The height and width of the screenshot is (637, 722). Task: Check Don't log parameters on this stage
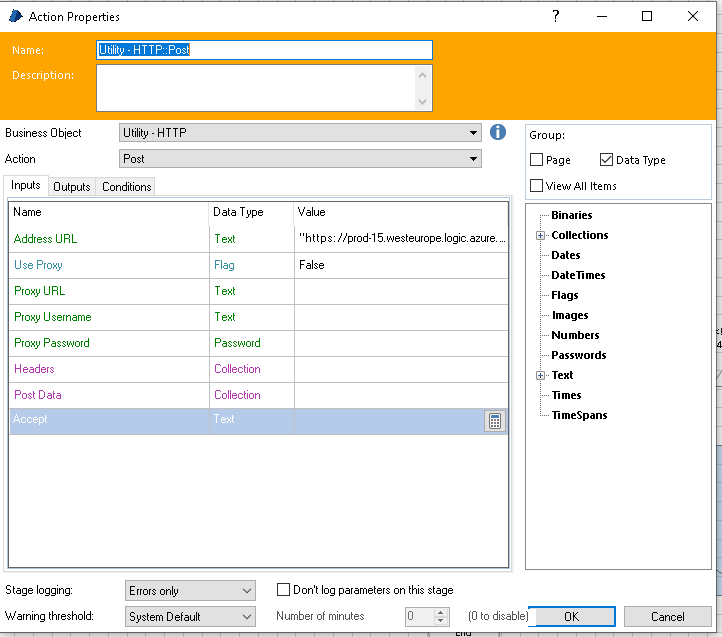pos(284,590)
